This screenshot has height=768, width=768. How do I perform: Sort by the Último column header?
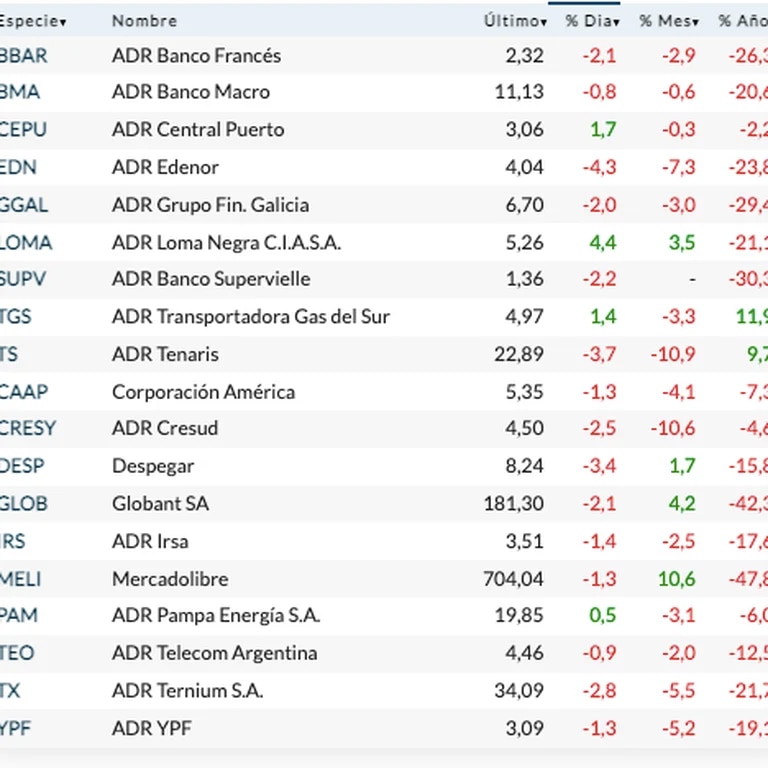point(515,21)
